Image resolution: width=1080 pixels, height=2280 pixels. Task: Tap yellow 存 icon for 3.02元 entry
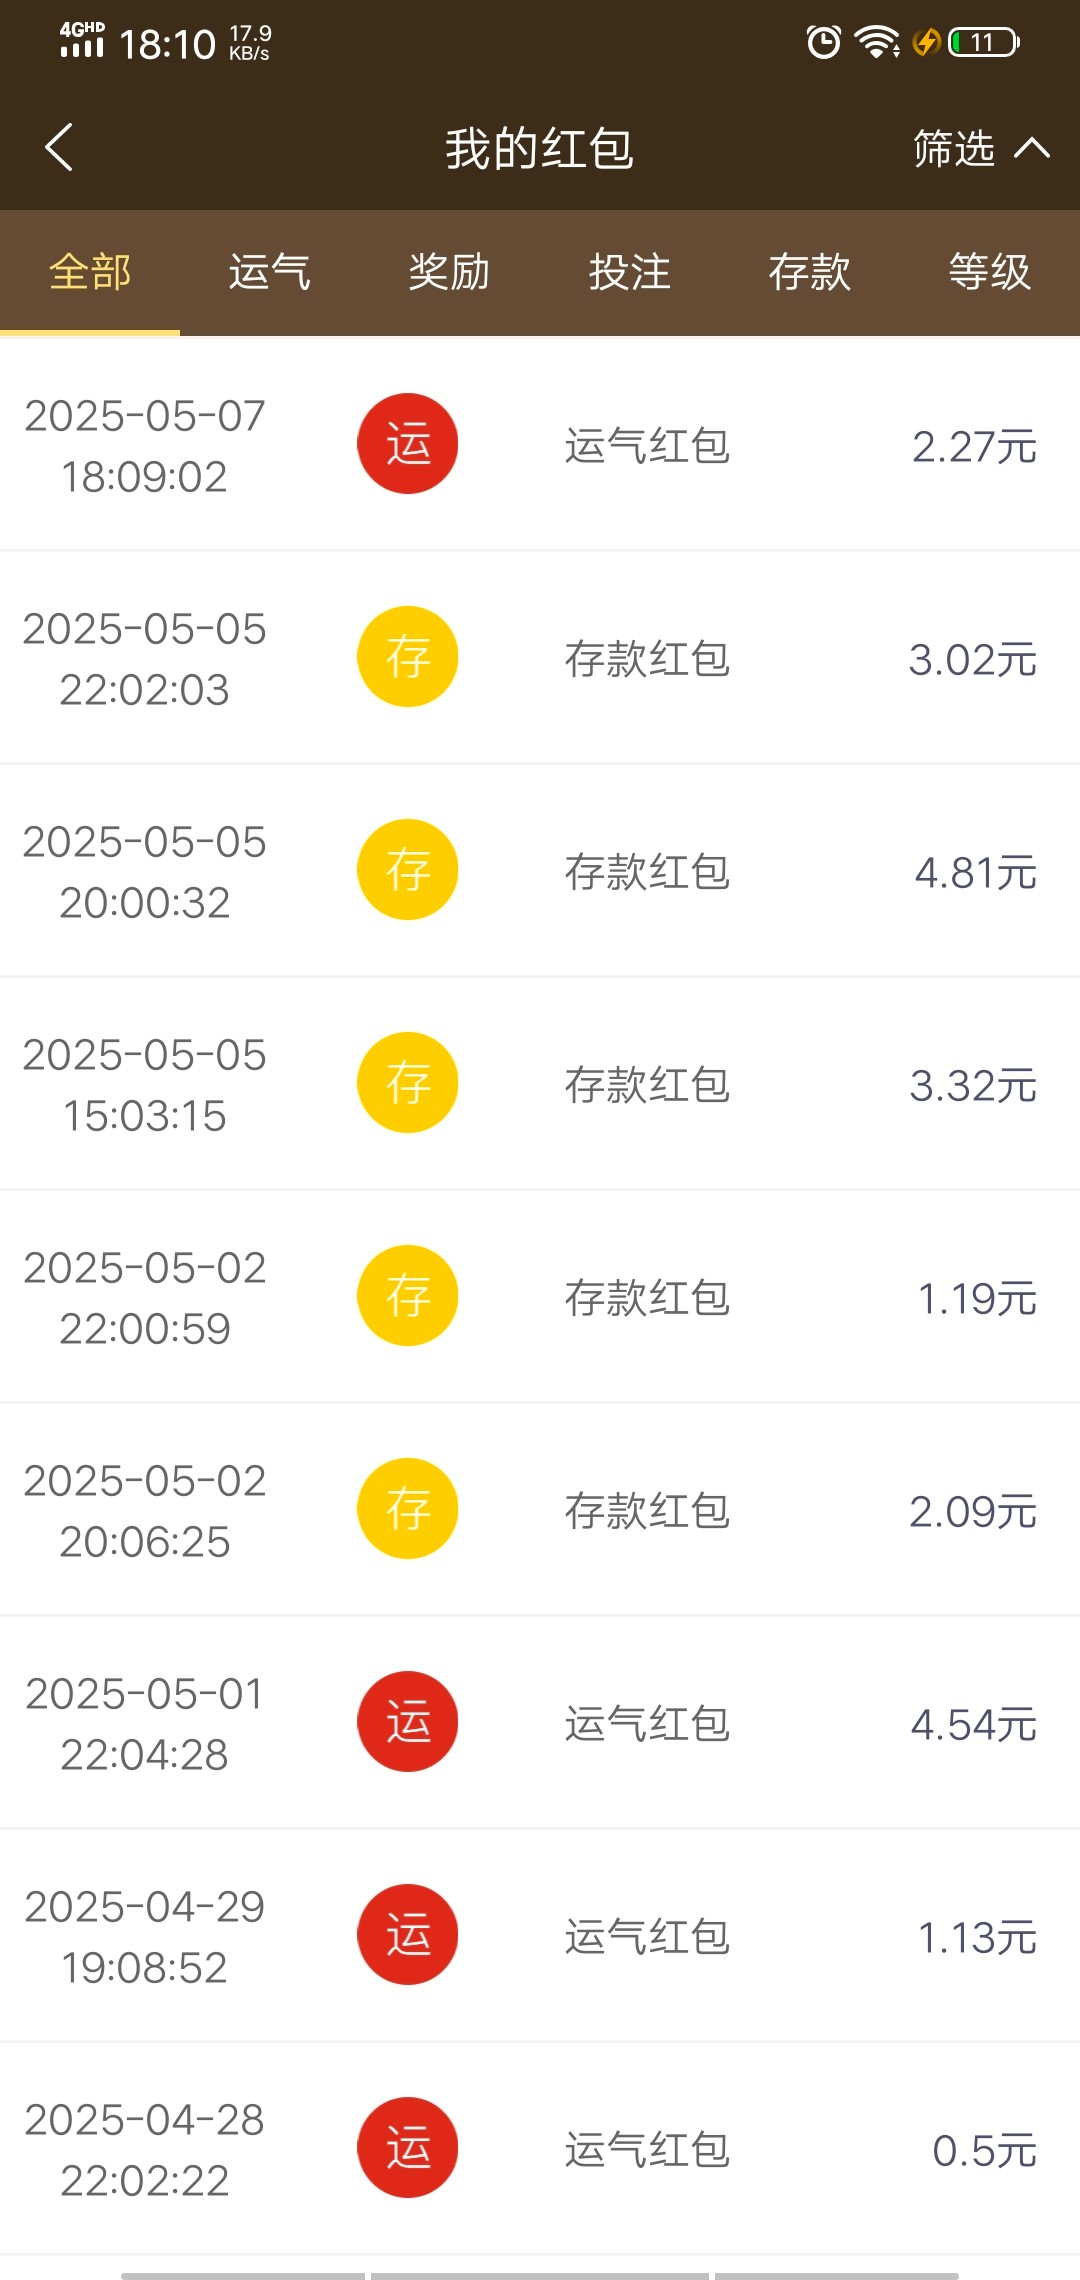[408, 657]
